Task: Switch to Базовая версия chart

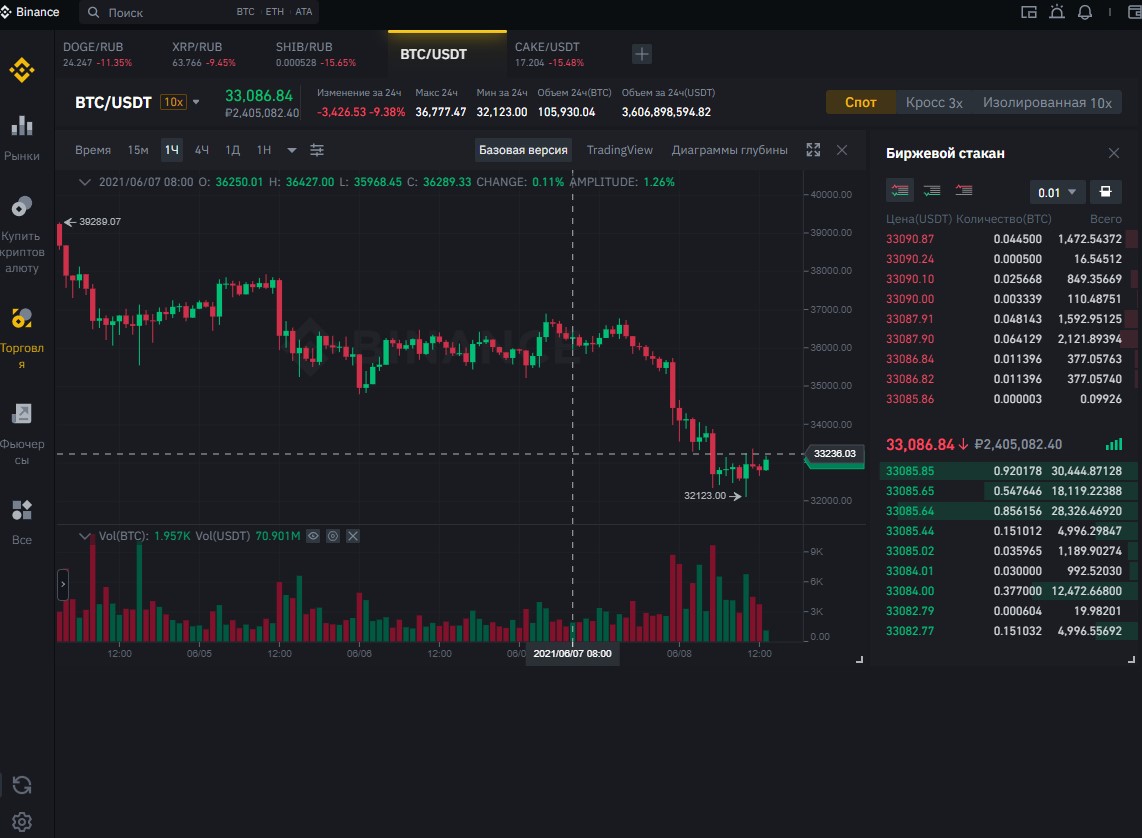Action: pyautogui.click(x=523, y=150)
